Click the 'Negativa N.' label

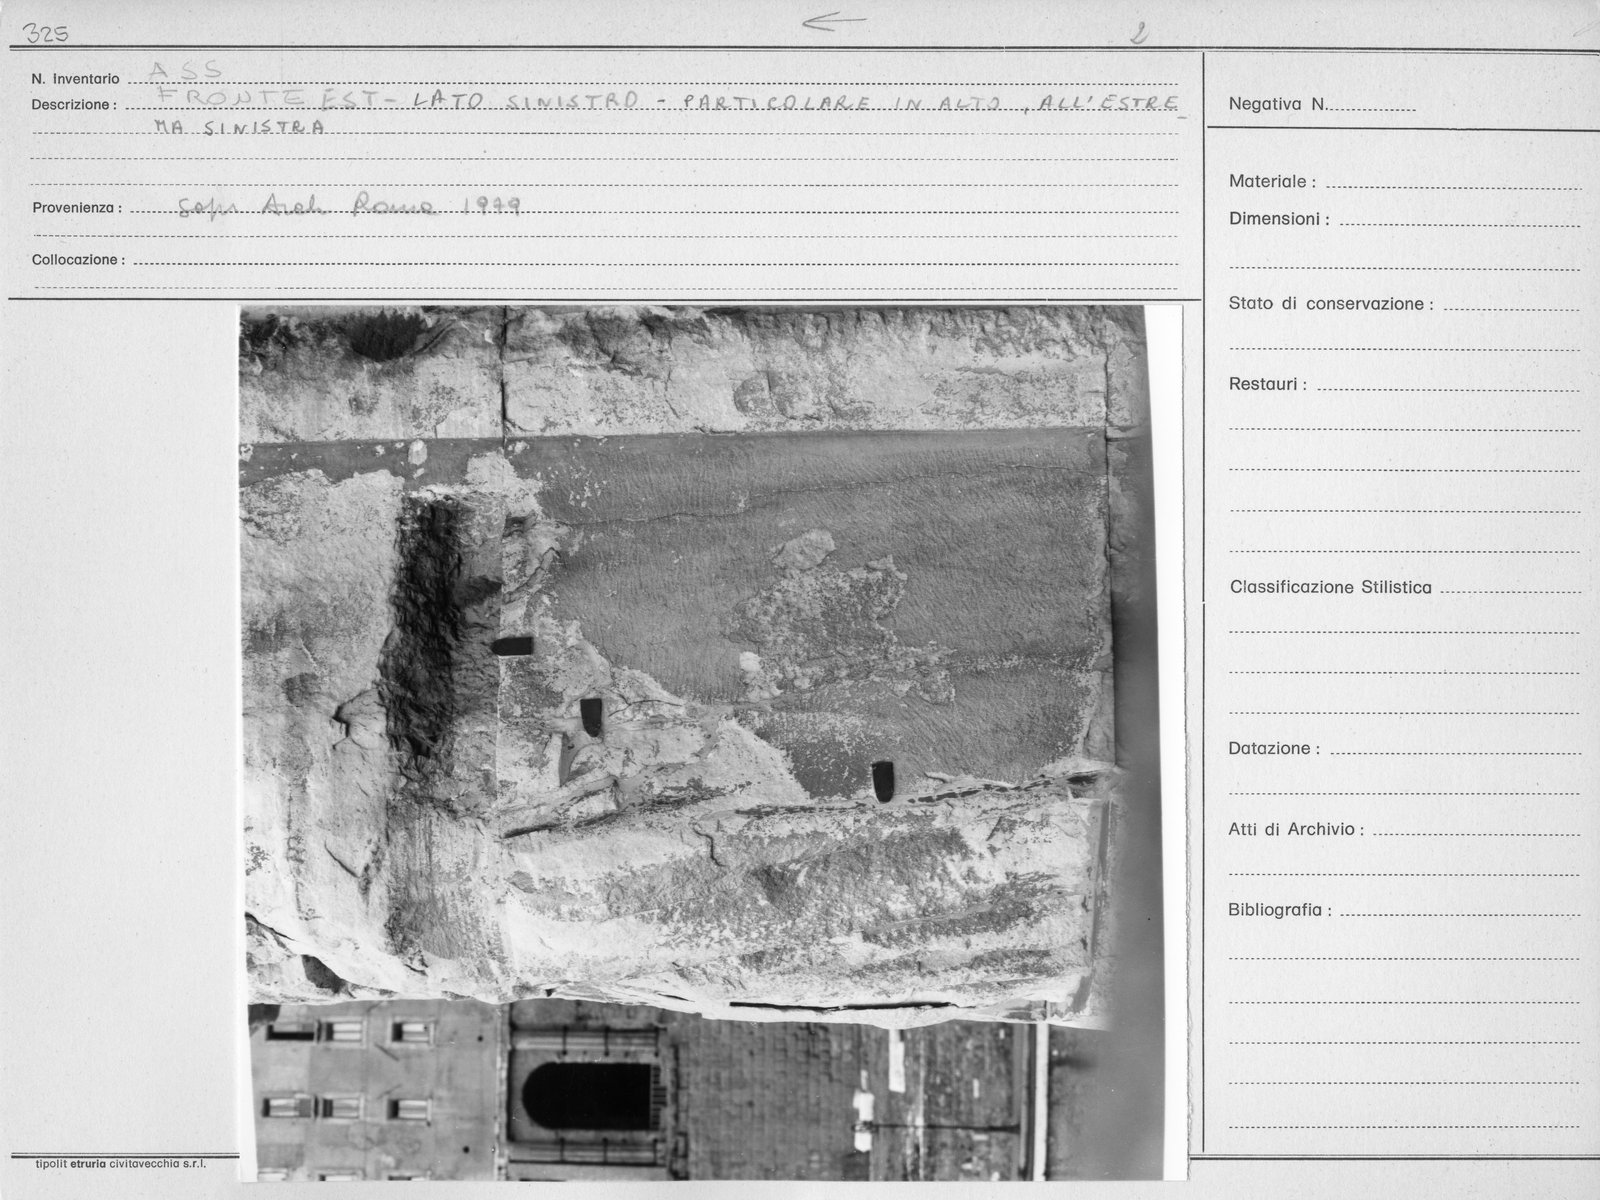tap(1277, 104)
